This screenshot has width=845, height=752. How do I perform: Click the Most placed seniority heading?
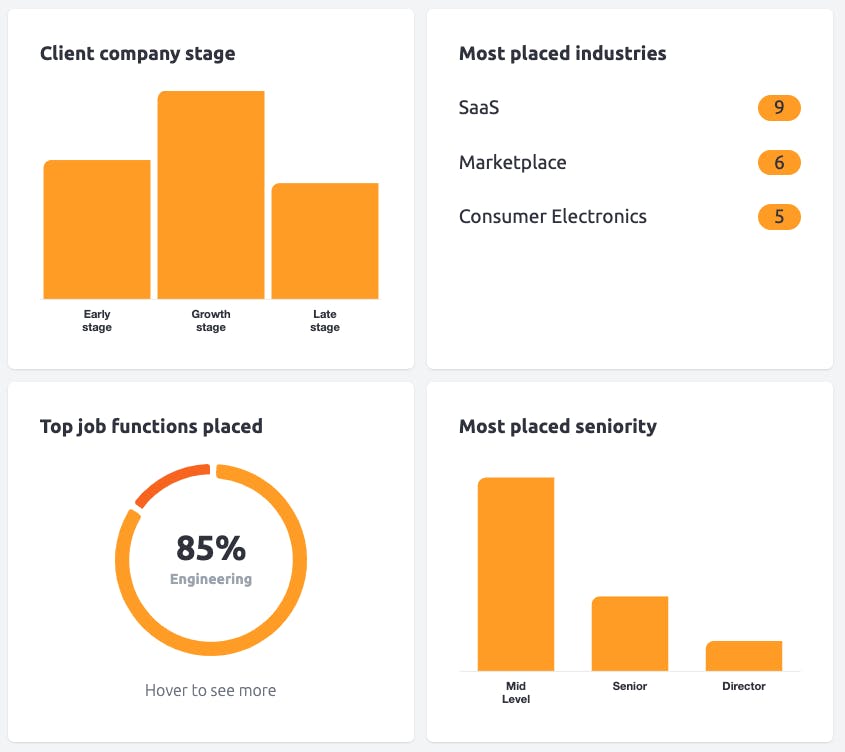click(x=558, y=426)
